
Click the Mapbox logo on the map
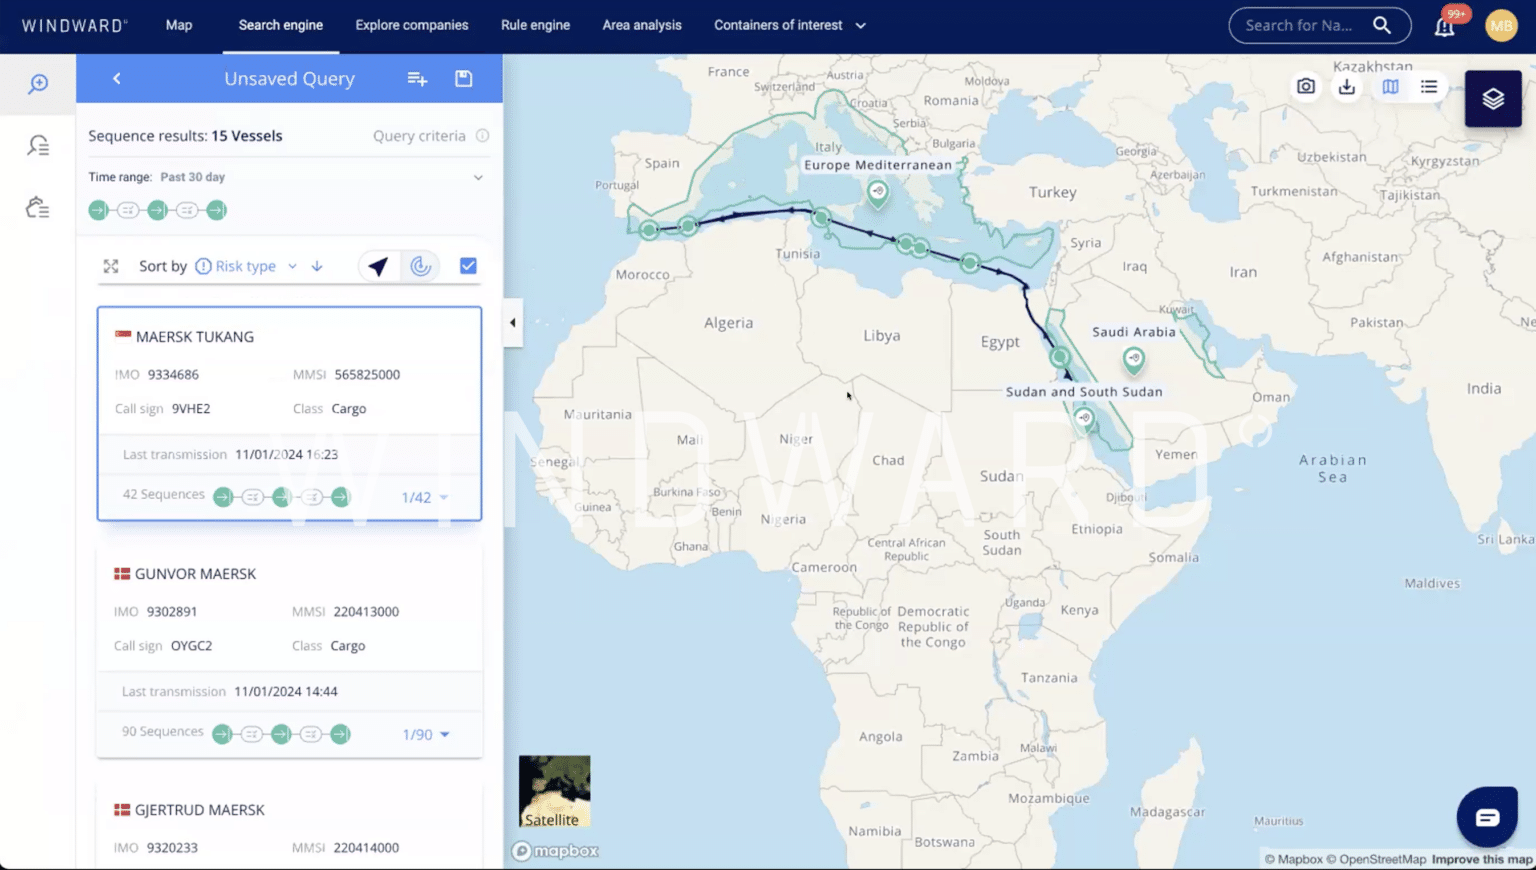[x=555, y=851]
